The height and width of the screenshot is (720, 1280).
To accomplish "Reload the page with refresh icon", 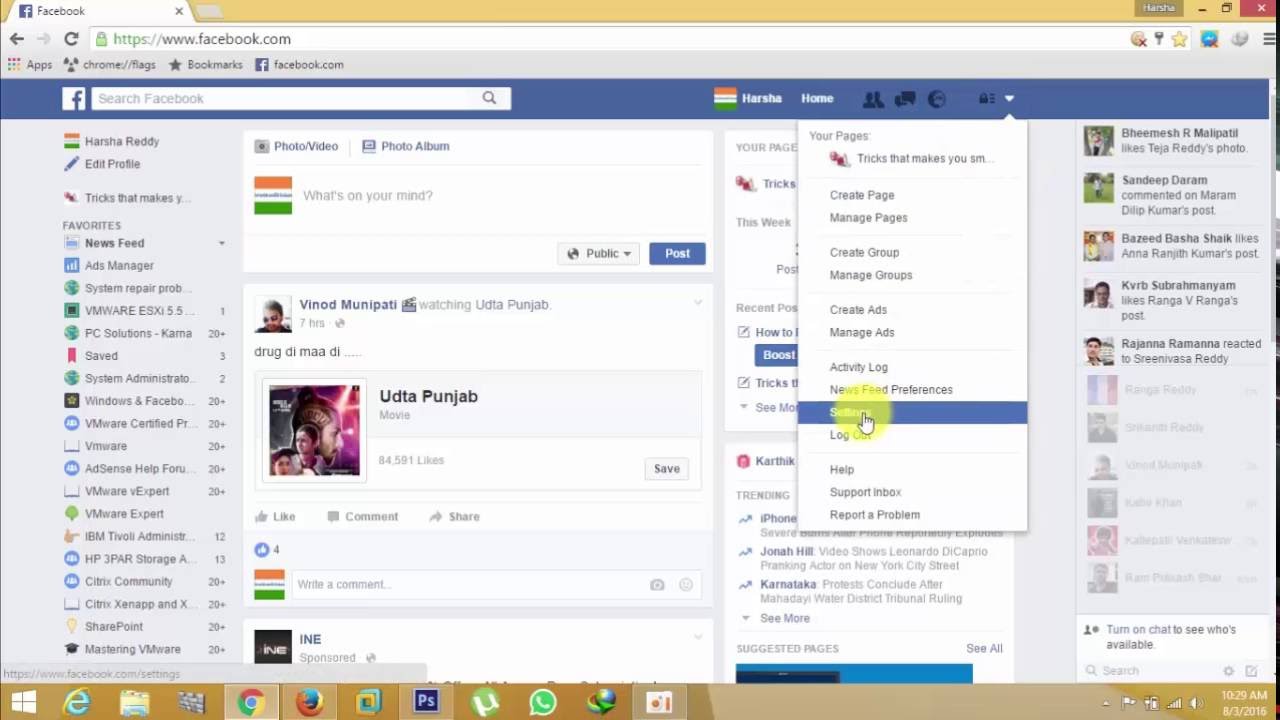I will [x=71, y=39].
